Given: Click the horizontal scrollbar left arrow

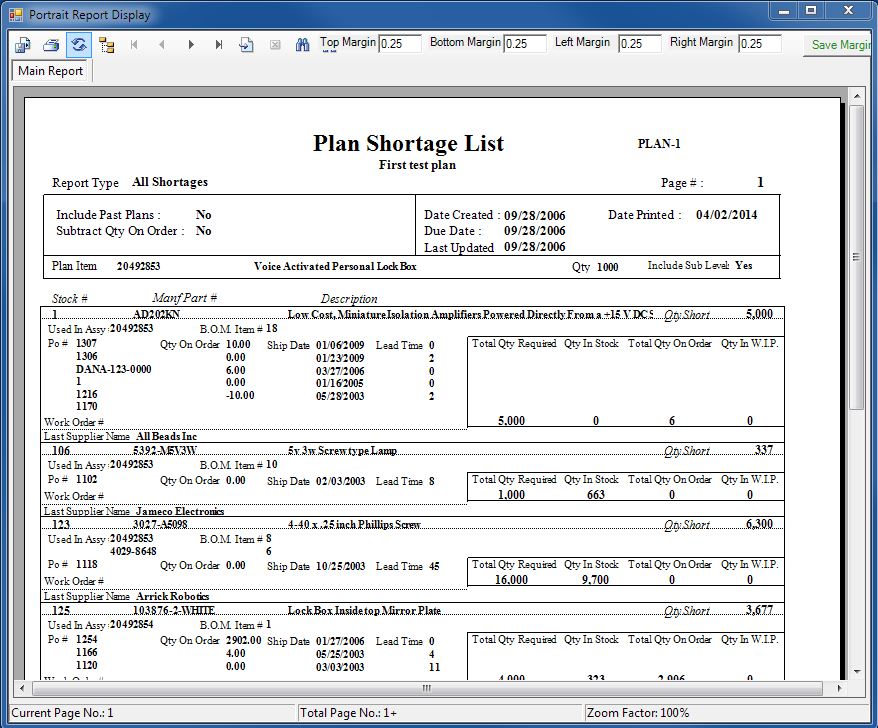Looking at the screenshot, I should click(x=22, y=688).
